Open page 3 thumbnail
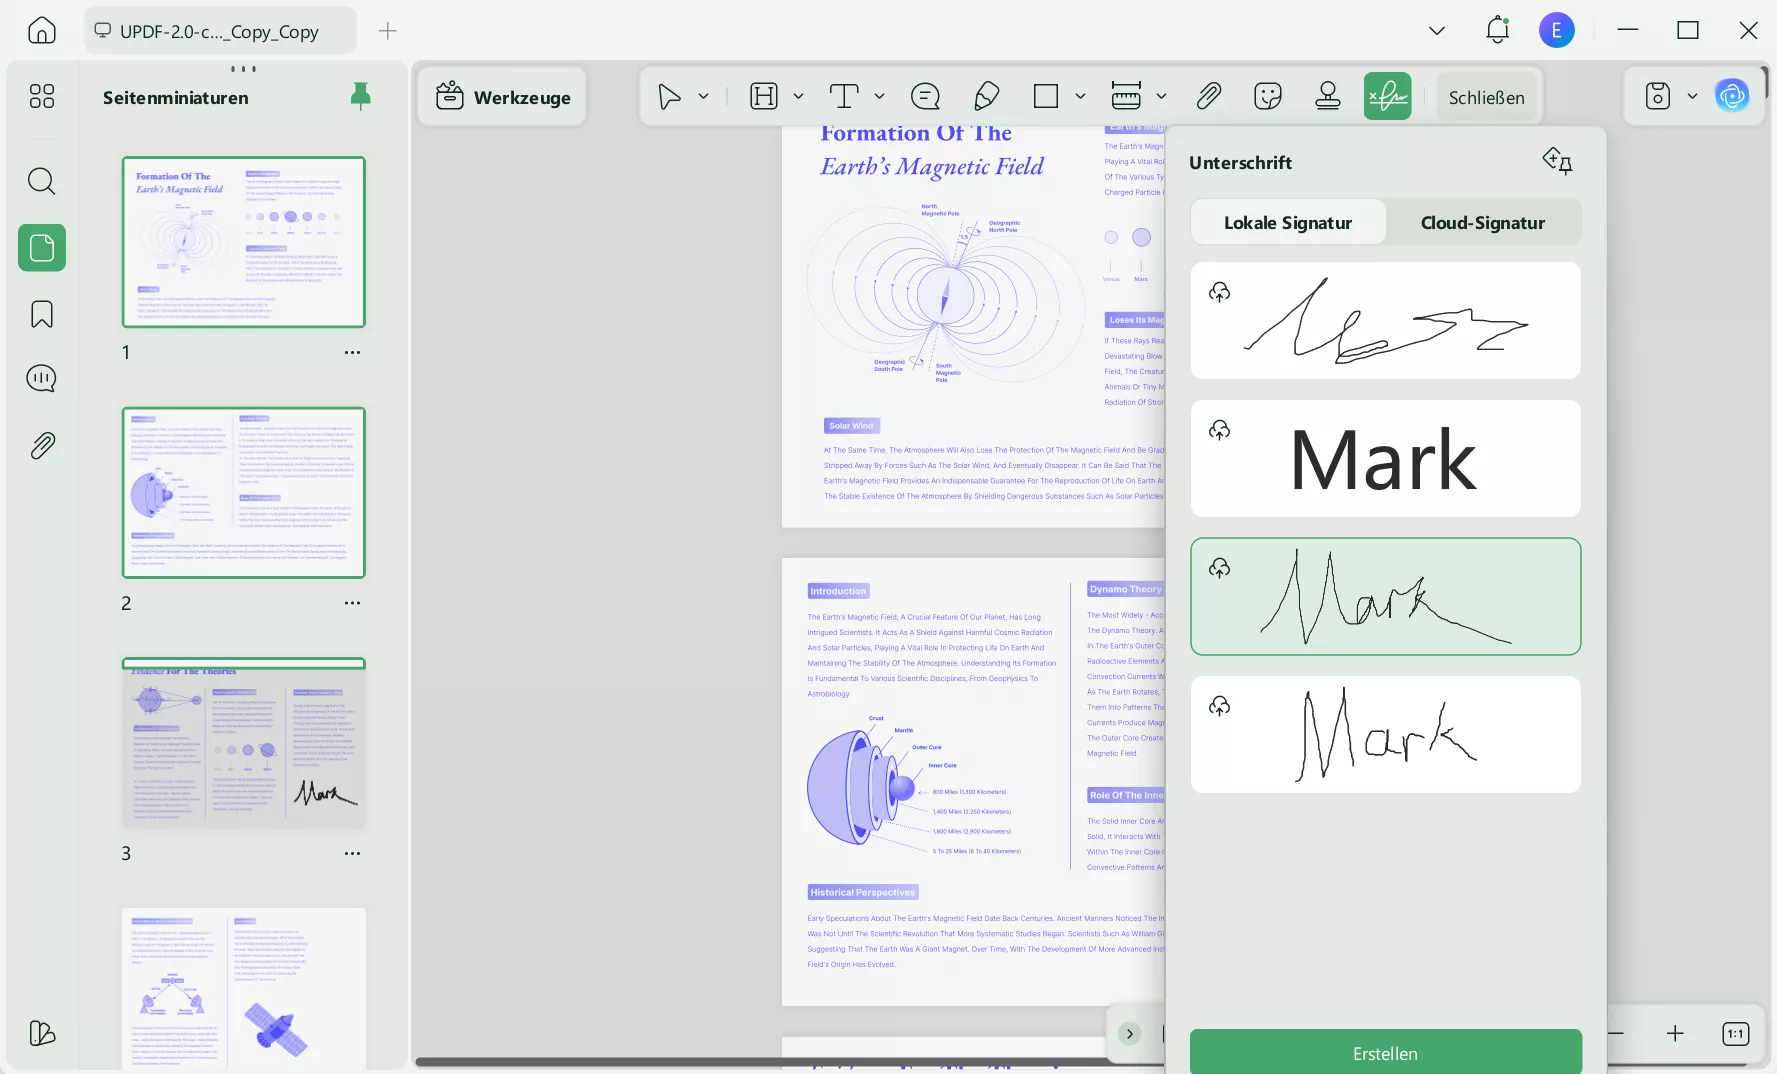Screen dimensions: 1777x1074 click(x=244, y=743)
